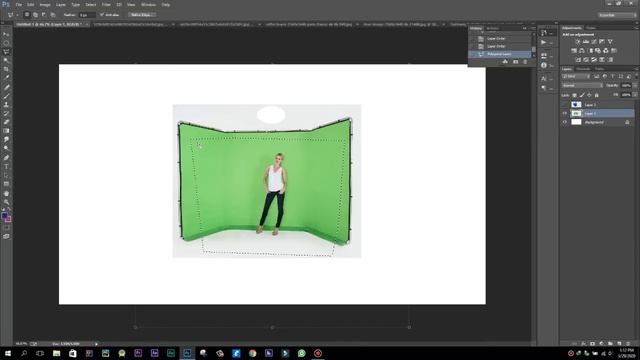Image resolution: width=640 pixels, height=360 pixels.
Task: Create a new layer in Layers panel
Action: pos(620,344)
